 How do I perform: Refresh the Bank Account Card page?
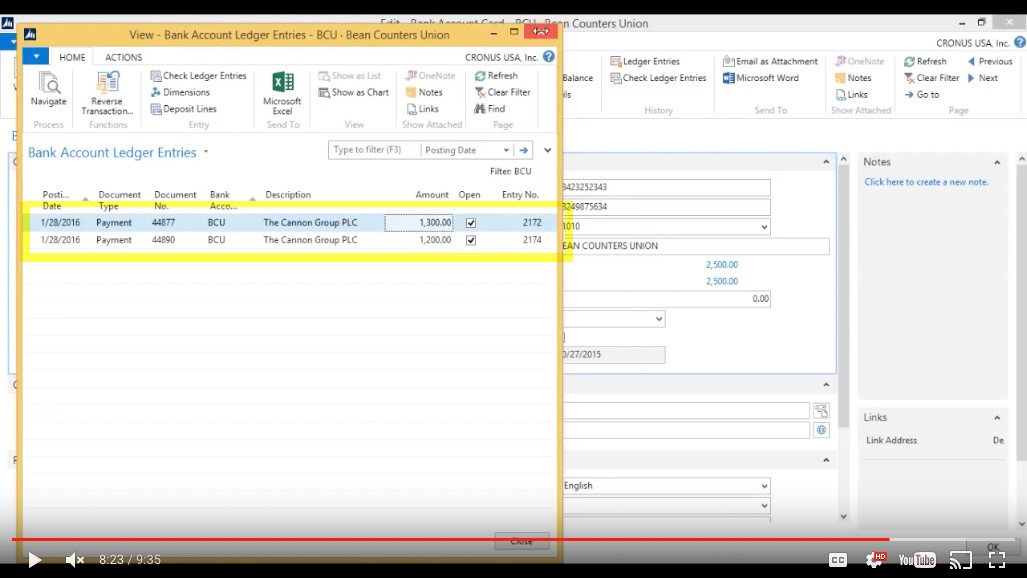pos(925,61)
